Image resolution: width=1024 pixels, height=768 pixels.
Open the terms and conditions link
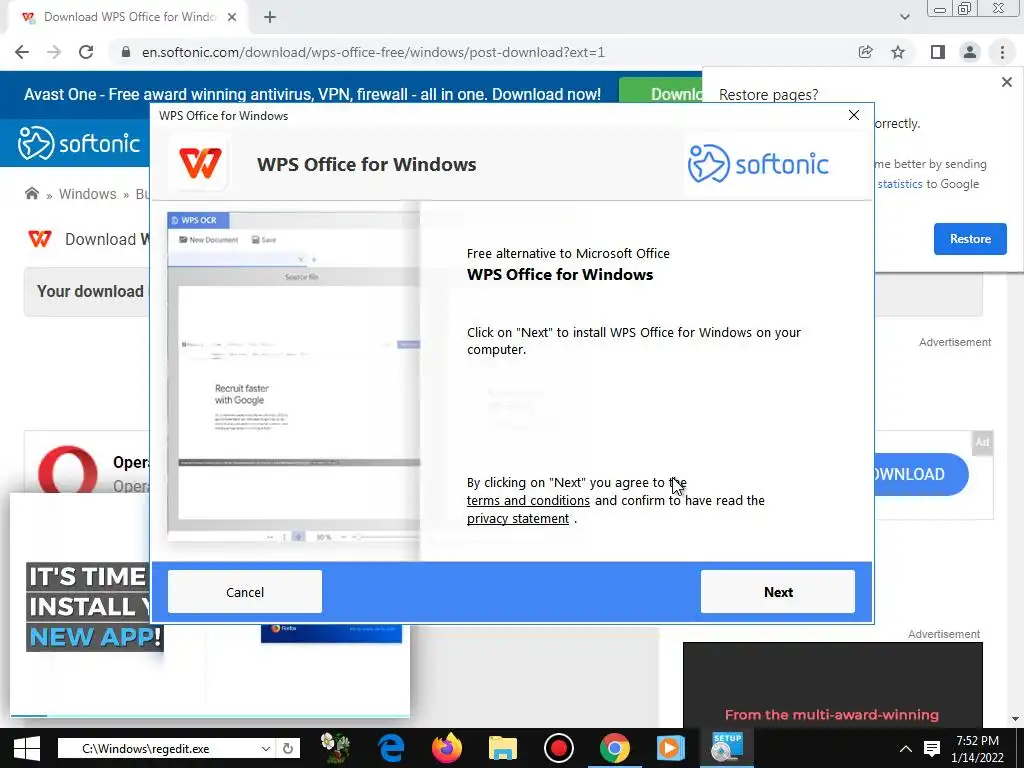[528, 500]
